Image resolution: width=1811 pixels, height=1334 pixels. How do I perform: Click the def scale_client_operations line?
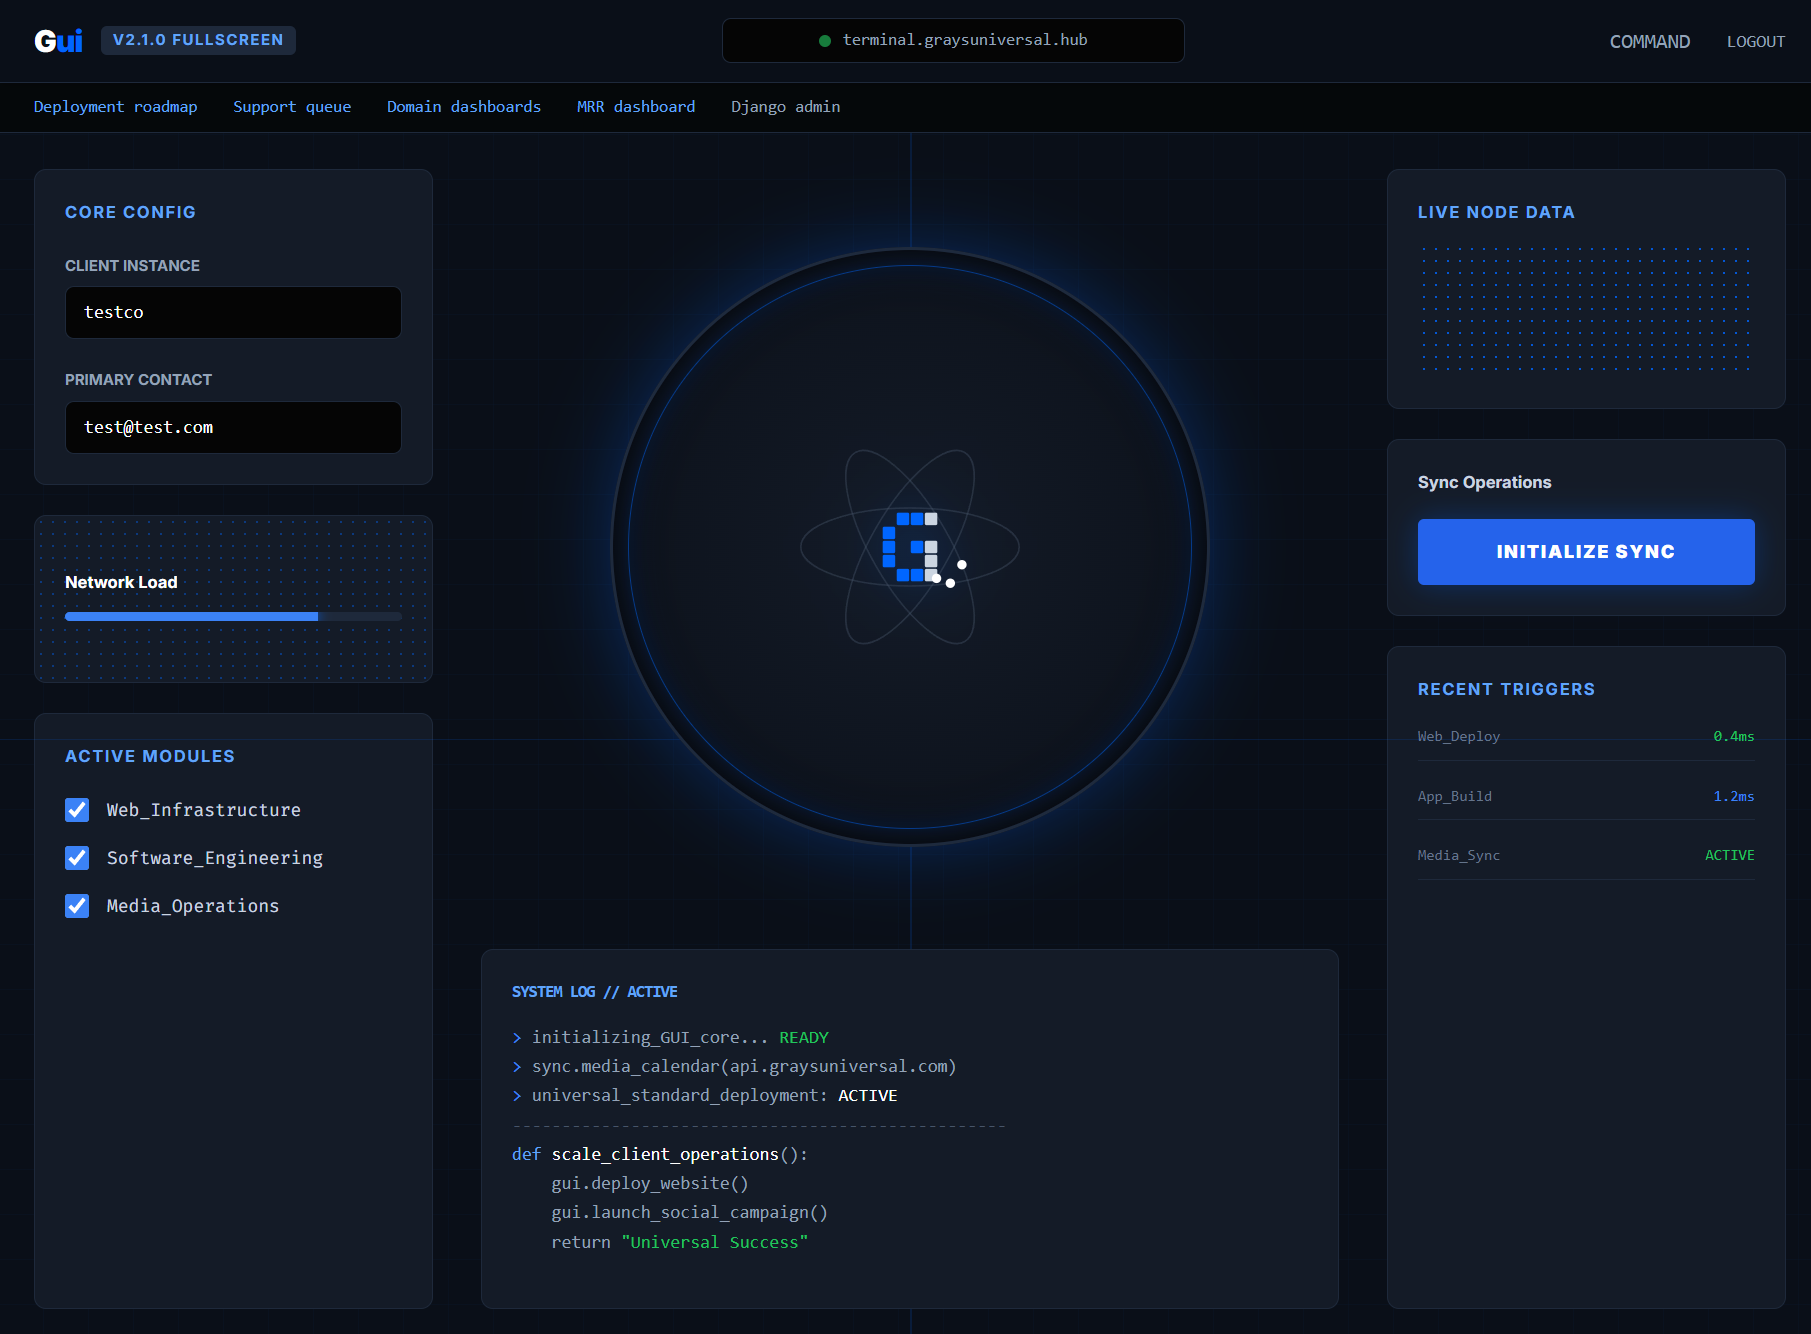pyautogui.click(x=660, y=1155)
